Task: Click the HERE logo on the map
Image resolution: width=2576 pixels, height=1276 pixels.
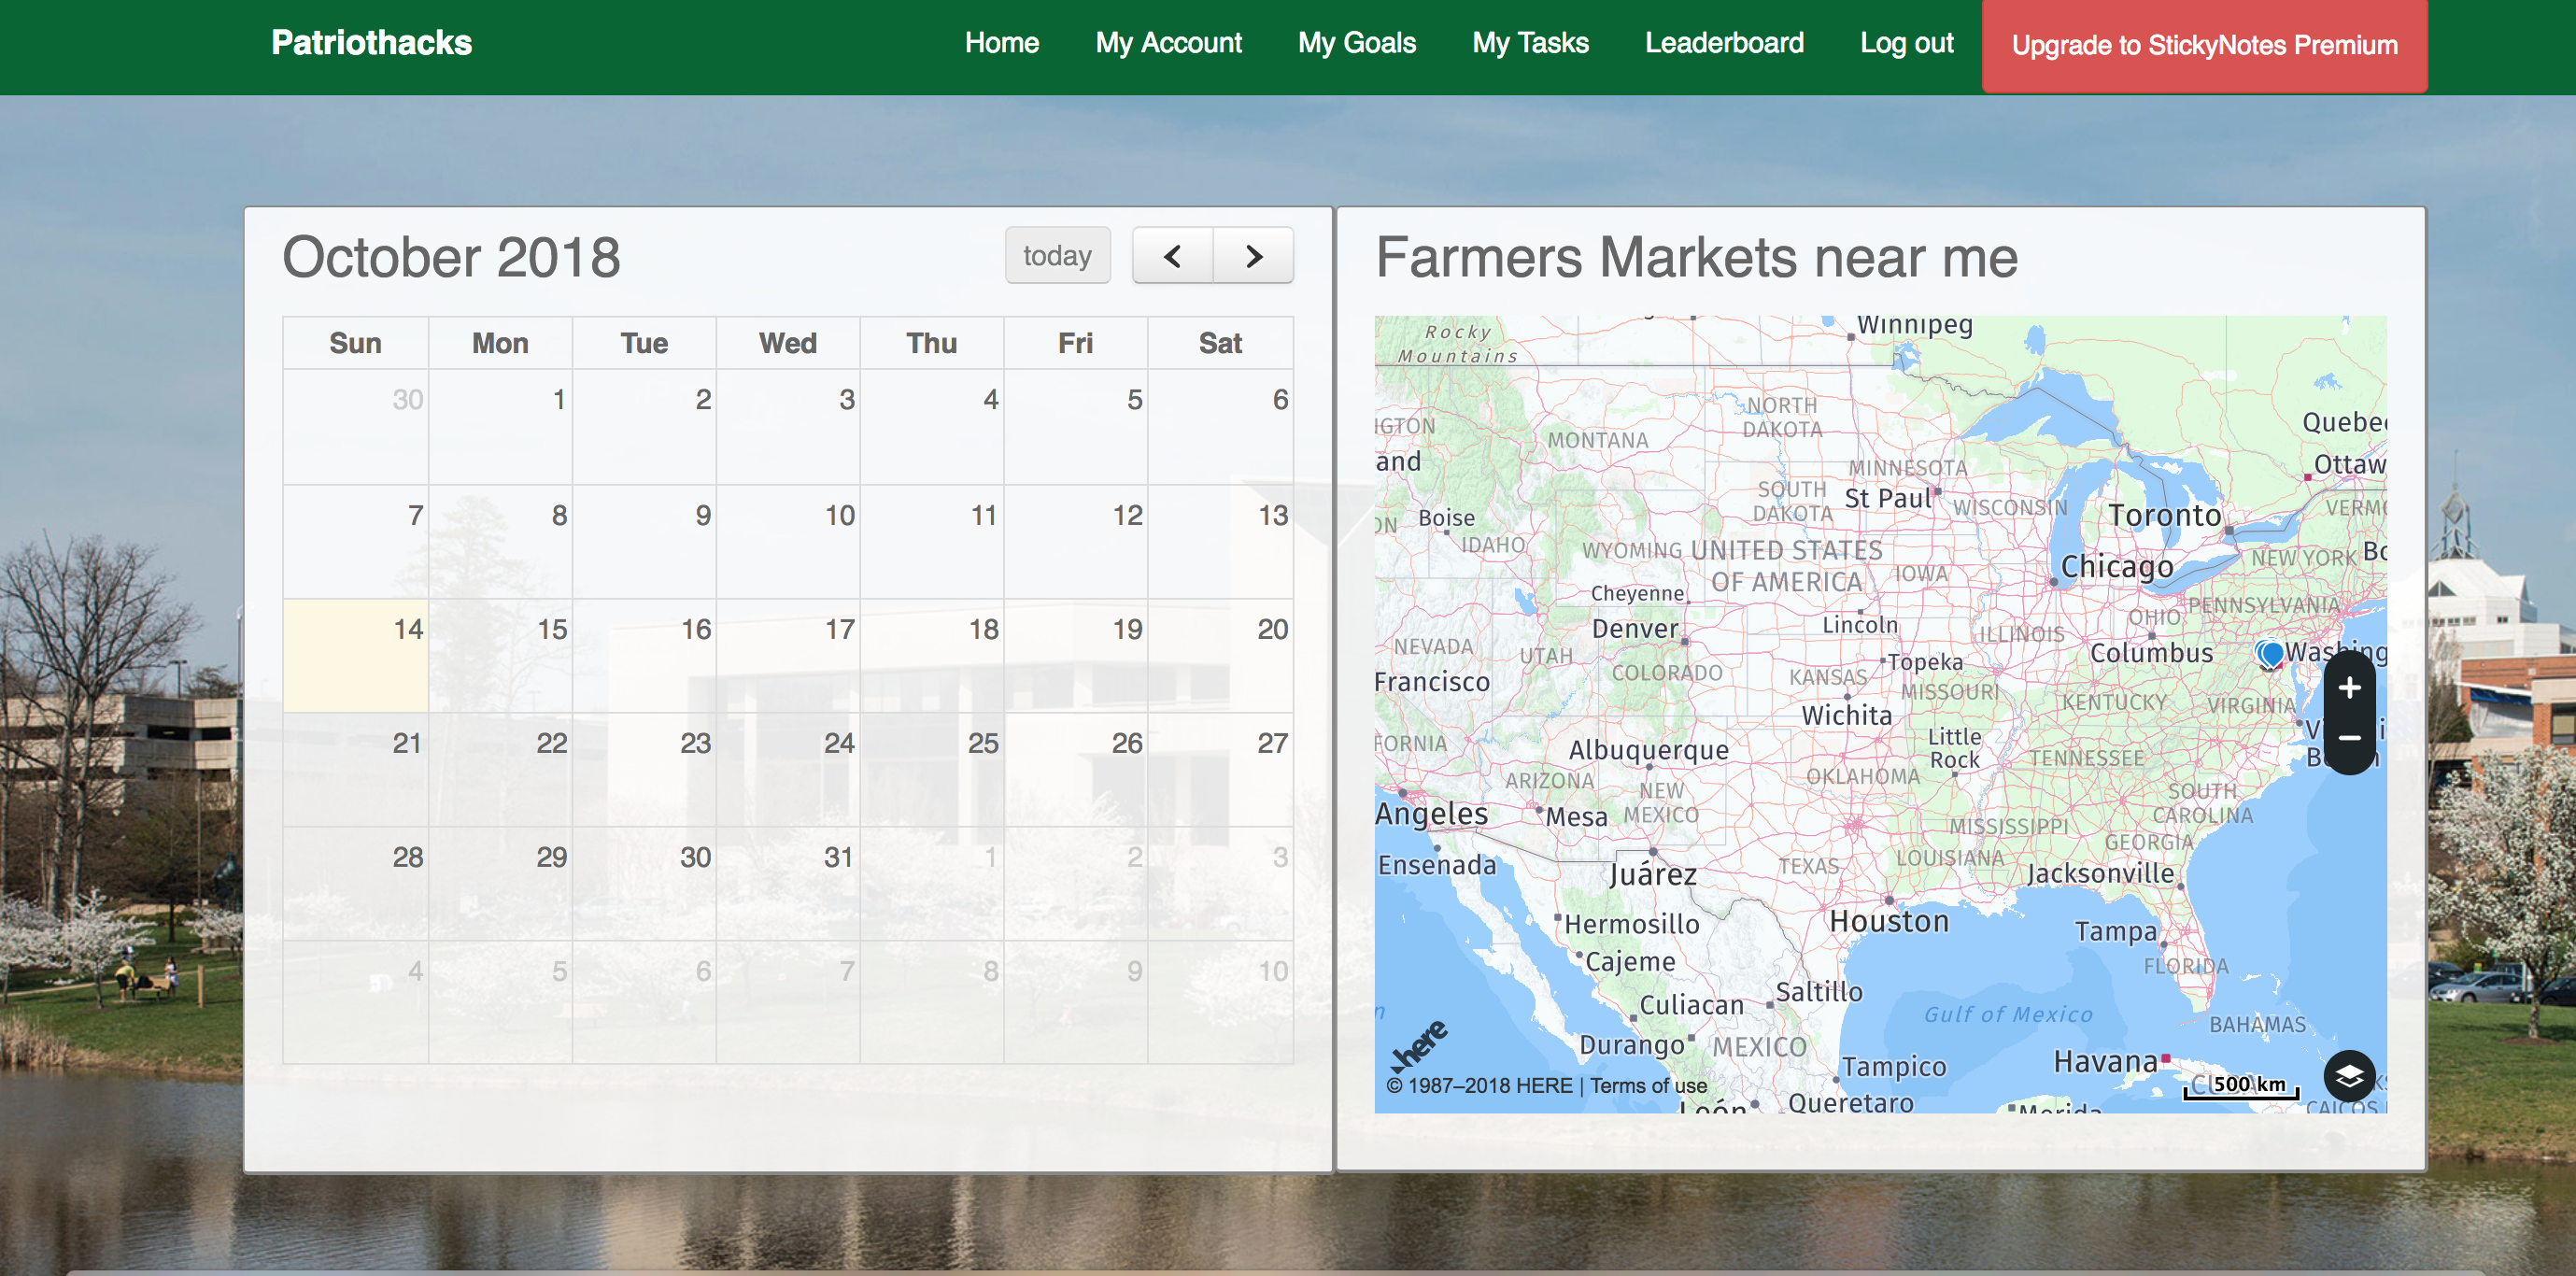Action: point(1420,1046)
